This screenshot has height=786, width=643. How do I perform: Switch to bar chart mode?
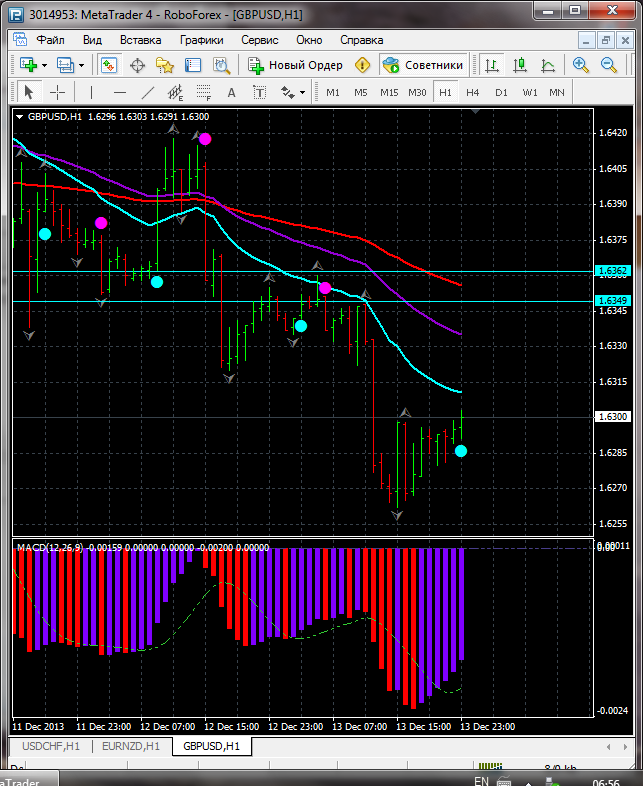(x=492, y=65)
